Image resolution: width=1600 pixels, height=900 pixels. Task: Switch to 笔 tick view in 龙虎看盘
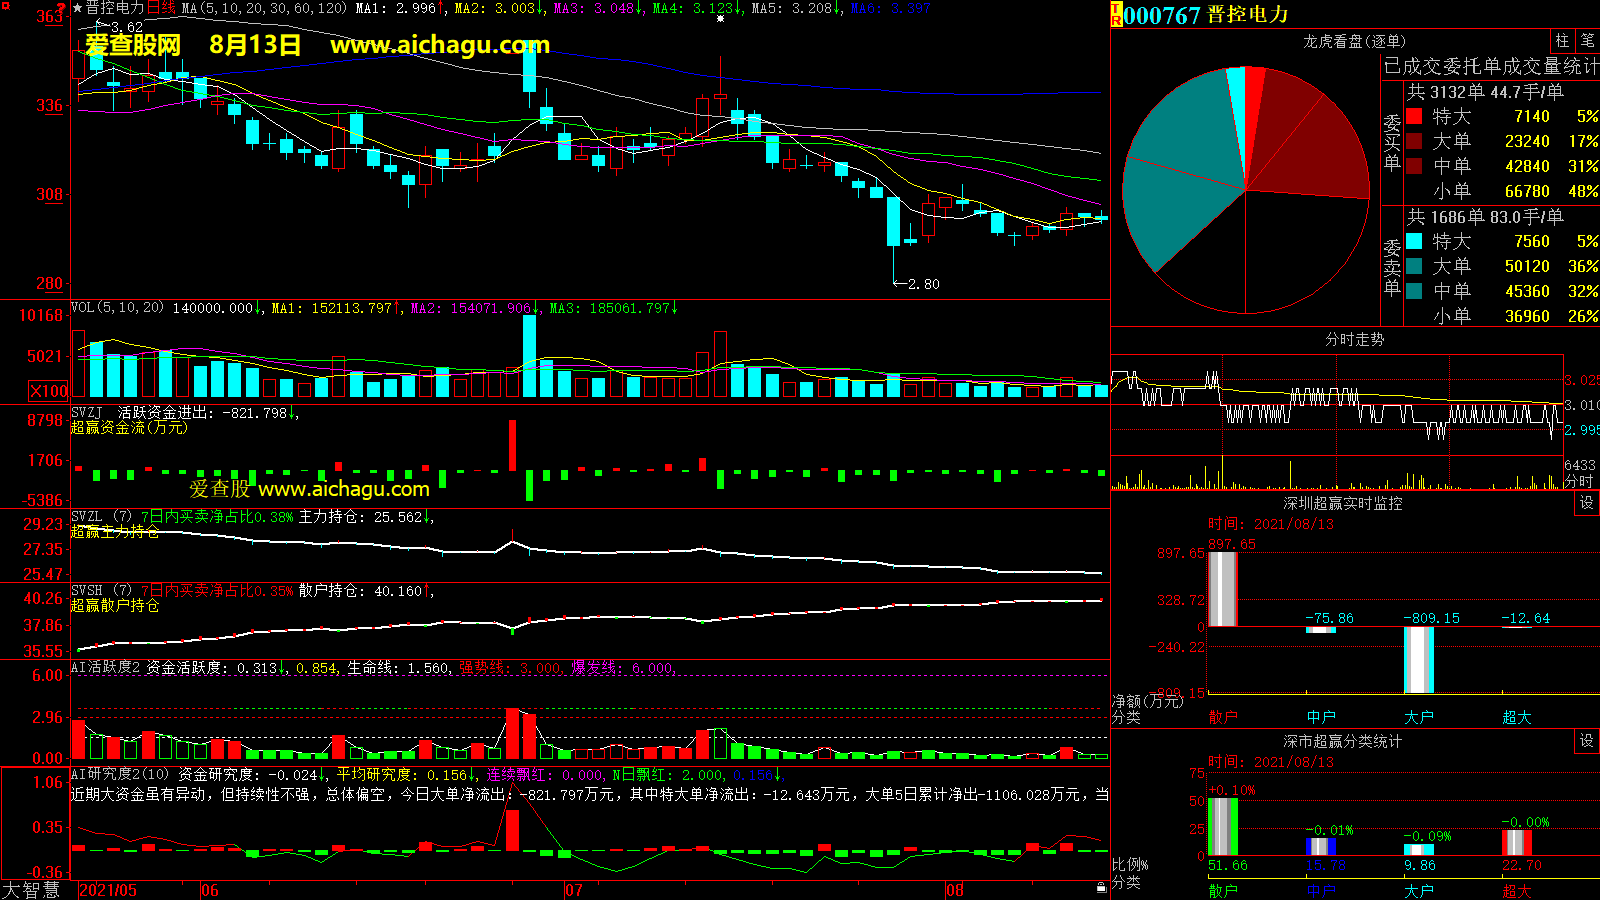(x=1587, y=41)
